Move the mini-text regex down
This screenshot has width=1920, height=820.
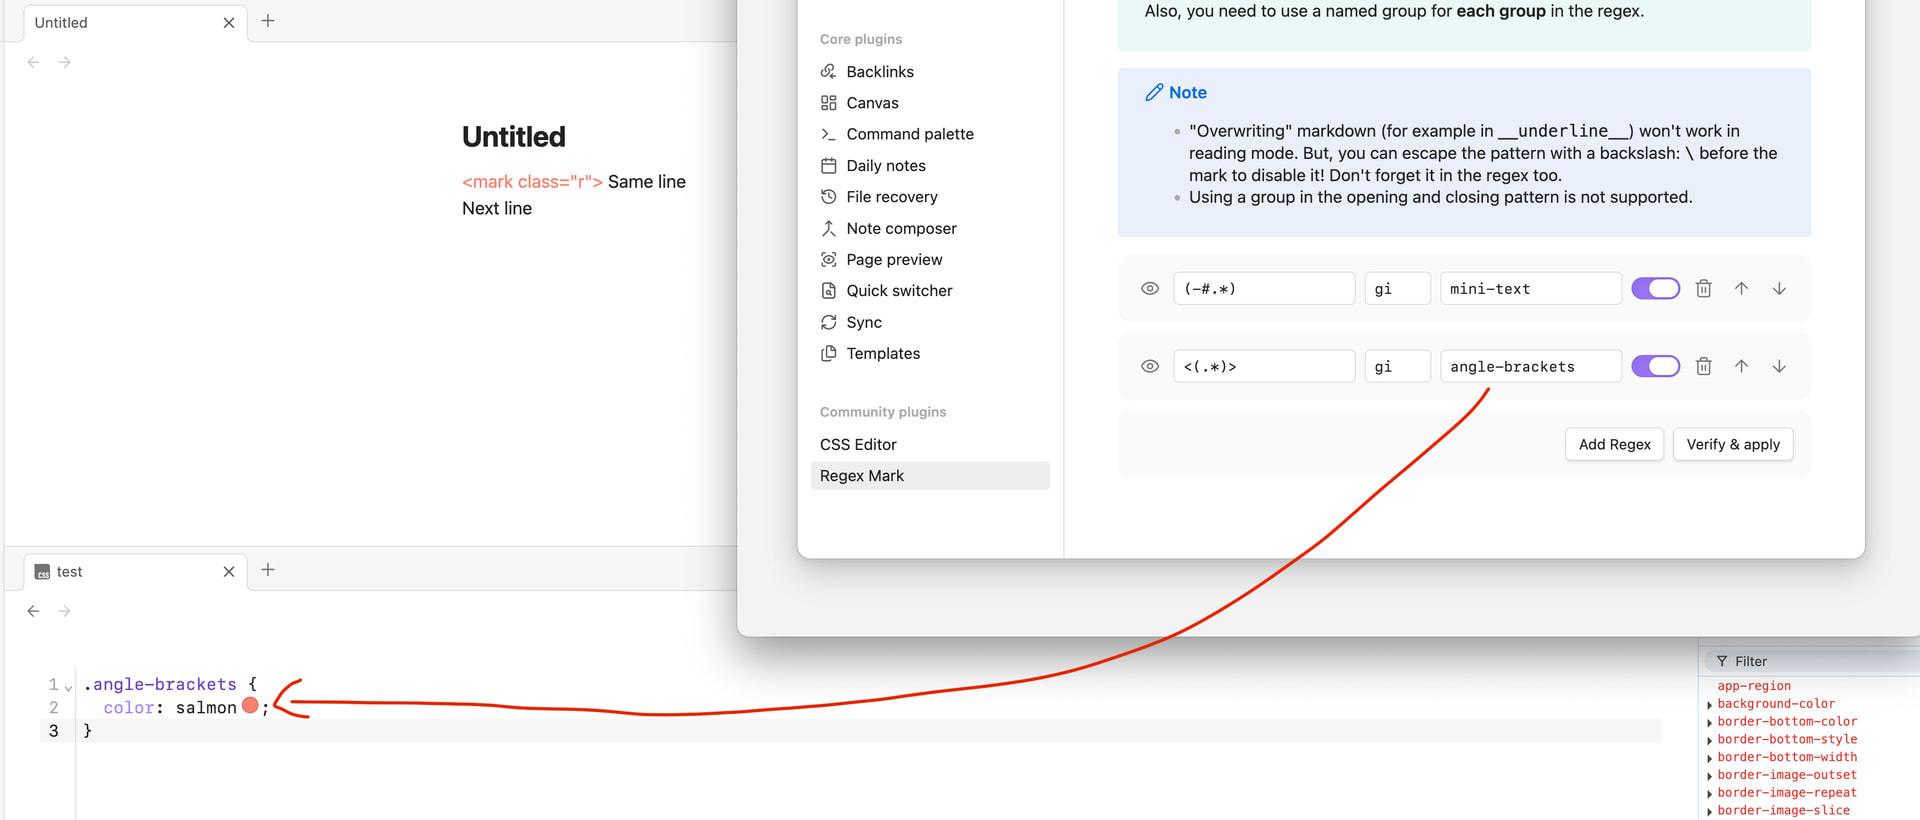click(1779, 289)
